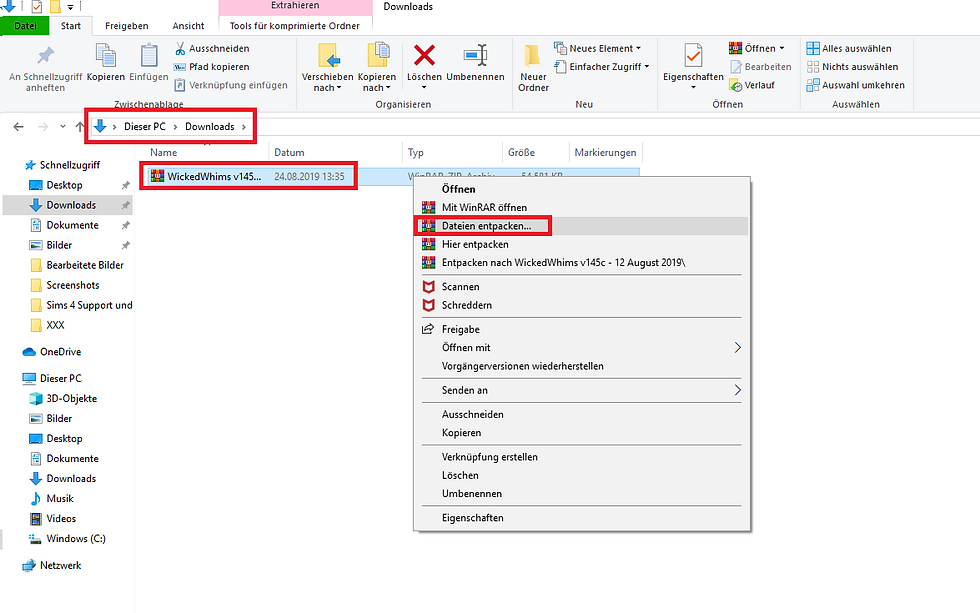980x613 pixels.
Task: Select OneDrive in sidebar
Action: pos(60,352)
